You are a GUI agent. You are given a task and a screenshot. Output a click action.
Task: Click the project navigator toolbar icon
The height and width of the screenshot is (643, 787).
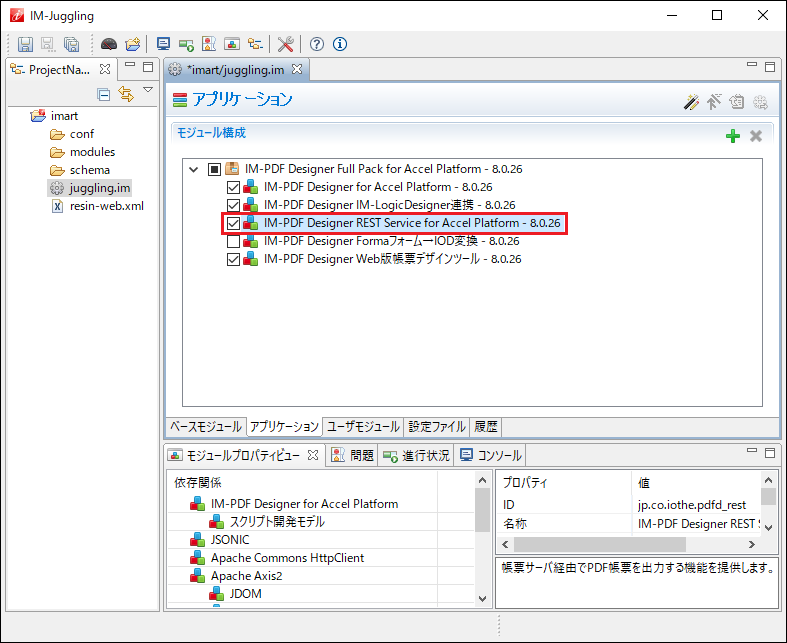tap(255, 44)
